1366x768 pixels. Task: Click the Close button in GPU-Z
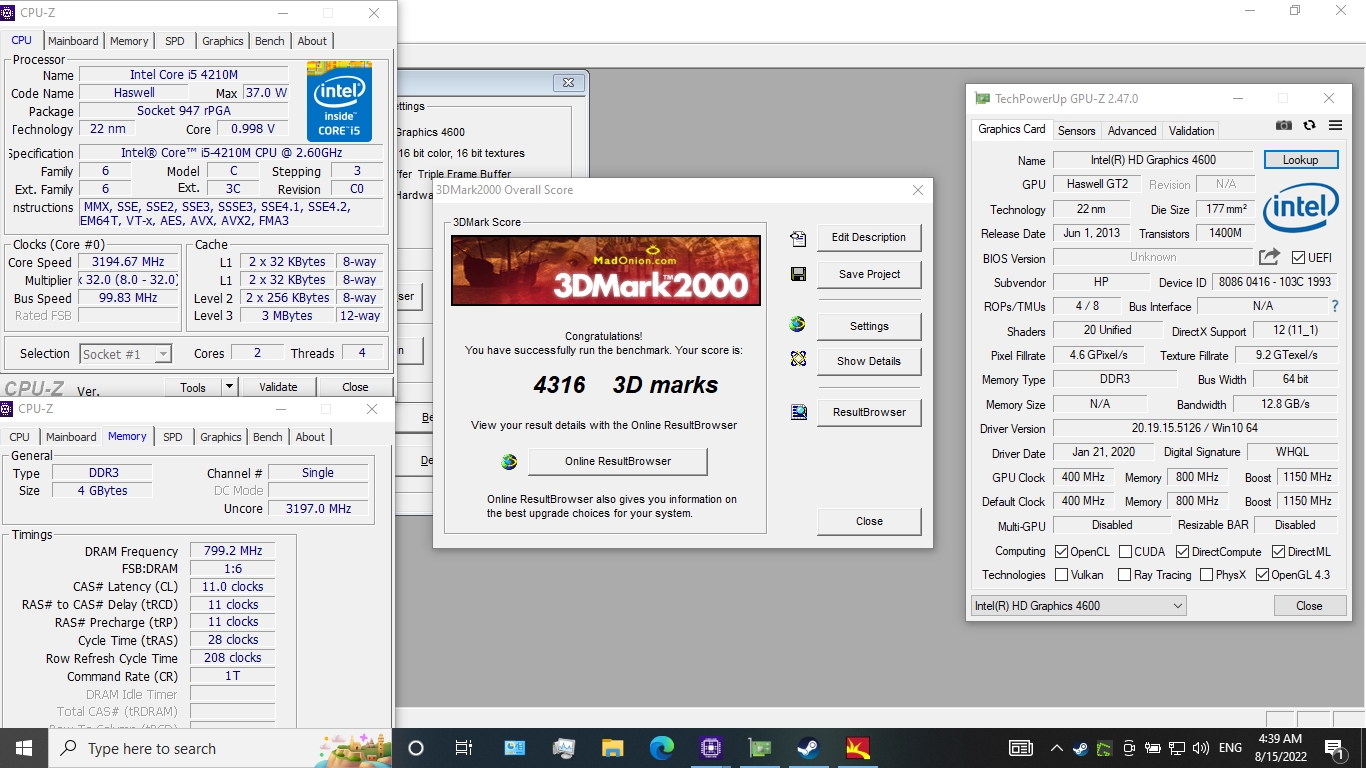tap(1309, 605)
